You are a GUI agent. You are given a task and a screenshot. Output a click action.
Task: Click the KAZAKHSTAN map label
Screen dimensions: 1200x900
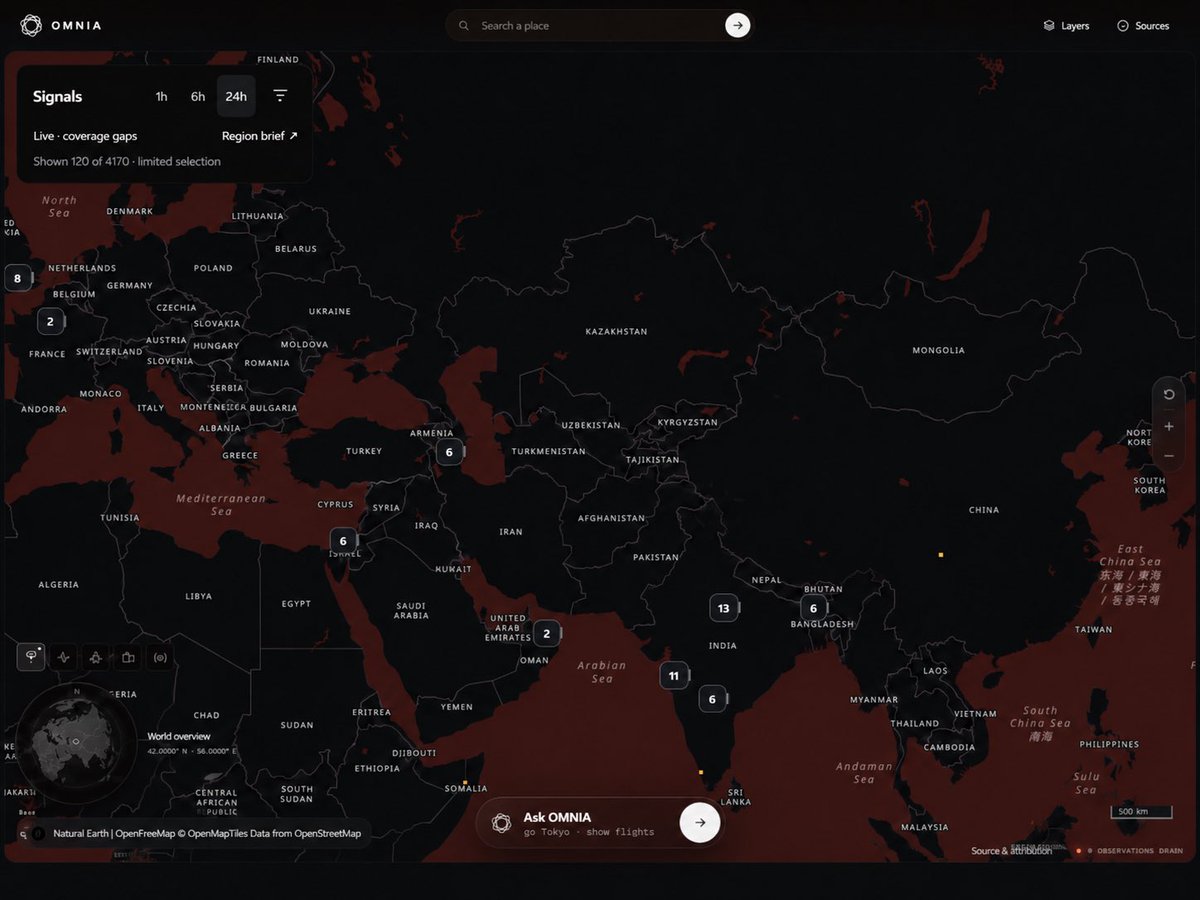point(616,332)
